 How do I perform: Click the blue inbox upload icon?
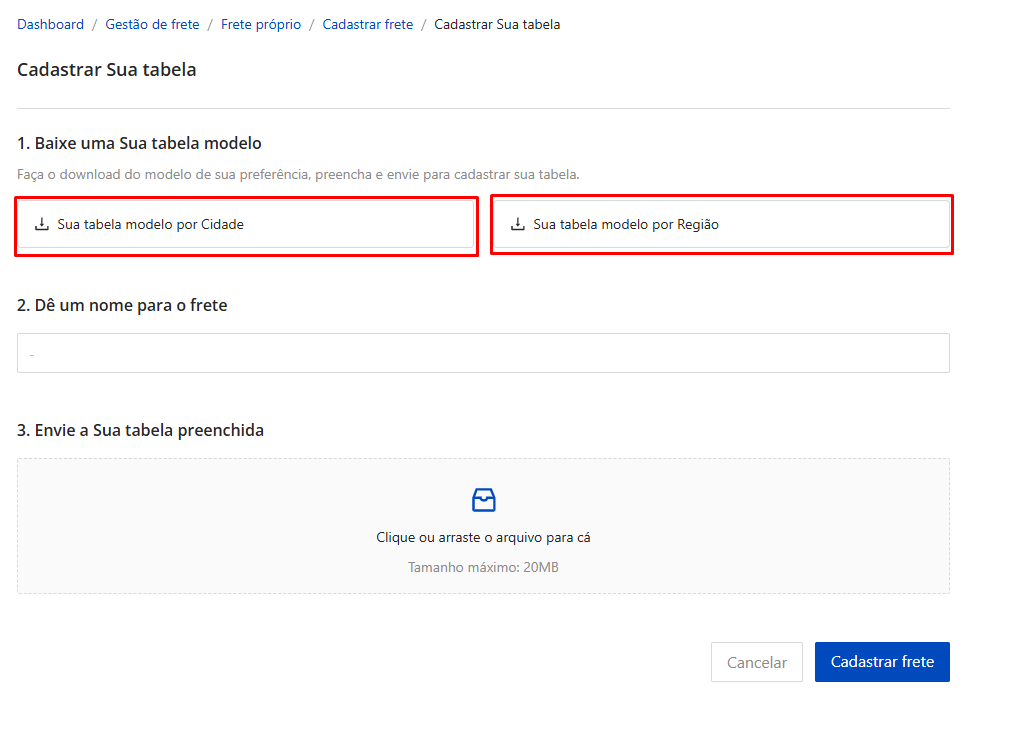tap(483, 500)
